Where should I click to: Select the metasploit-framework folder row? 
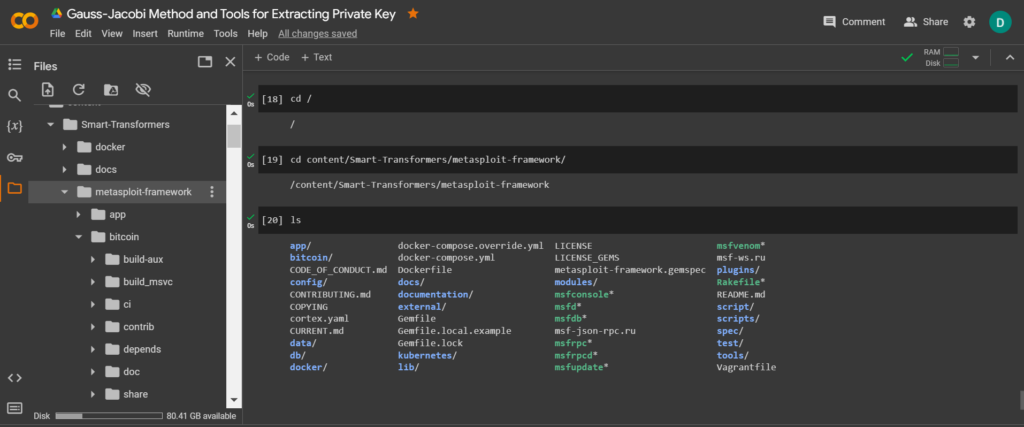pos(127,192)
